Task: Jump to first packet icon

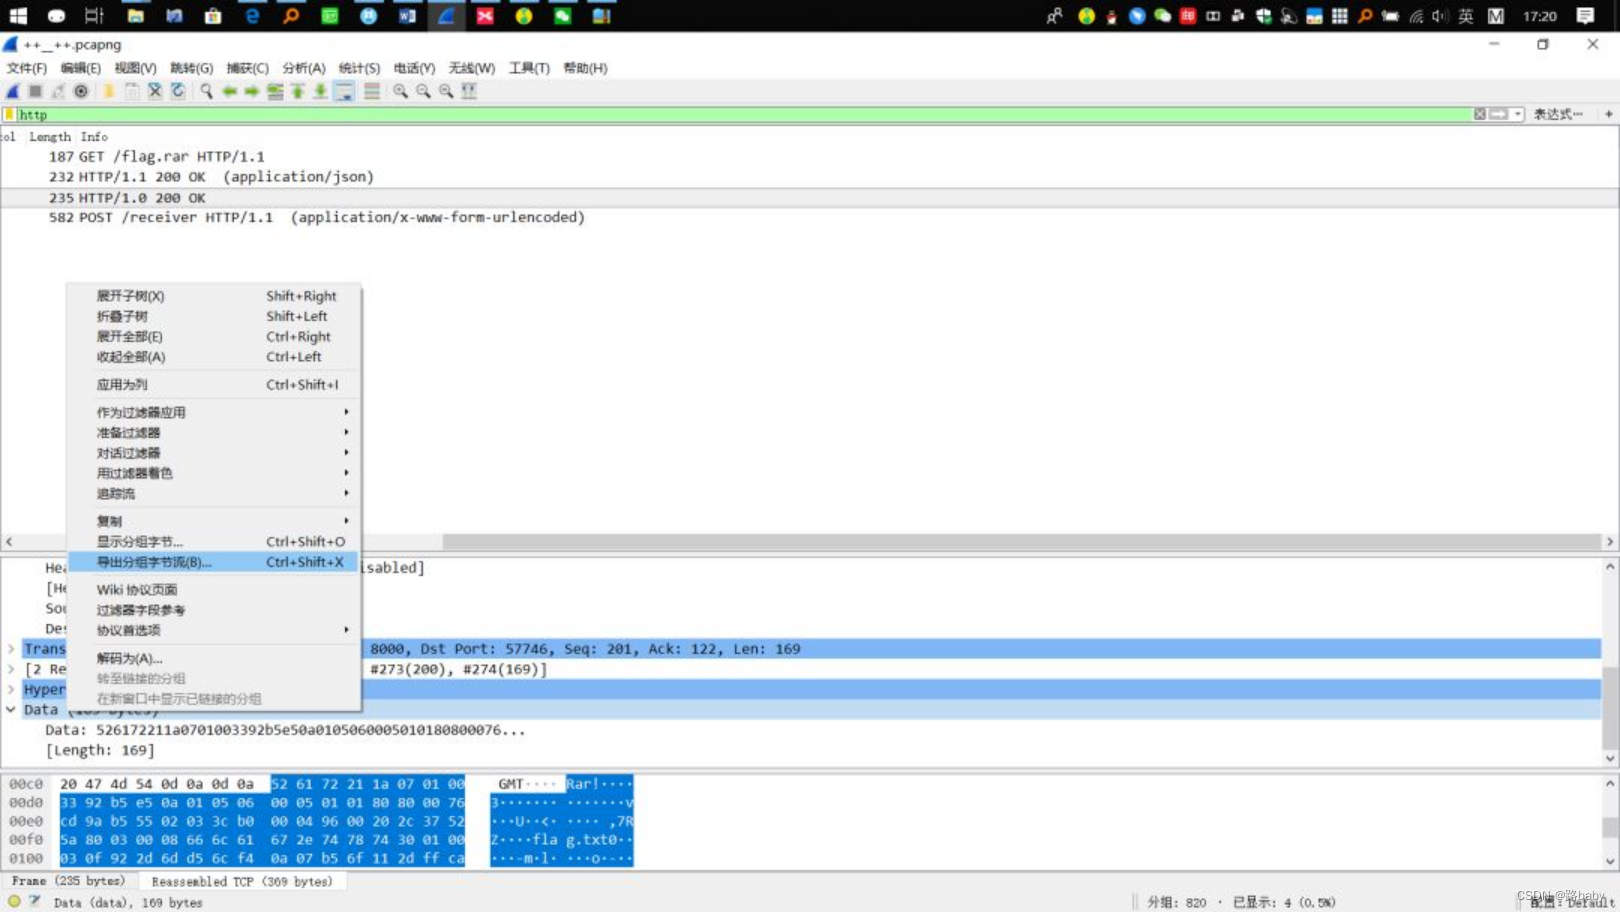Action: pyautogui.click(x=297, y=91)
